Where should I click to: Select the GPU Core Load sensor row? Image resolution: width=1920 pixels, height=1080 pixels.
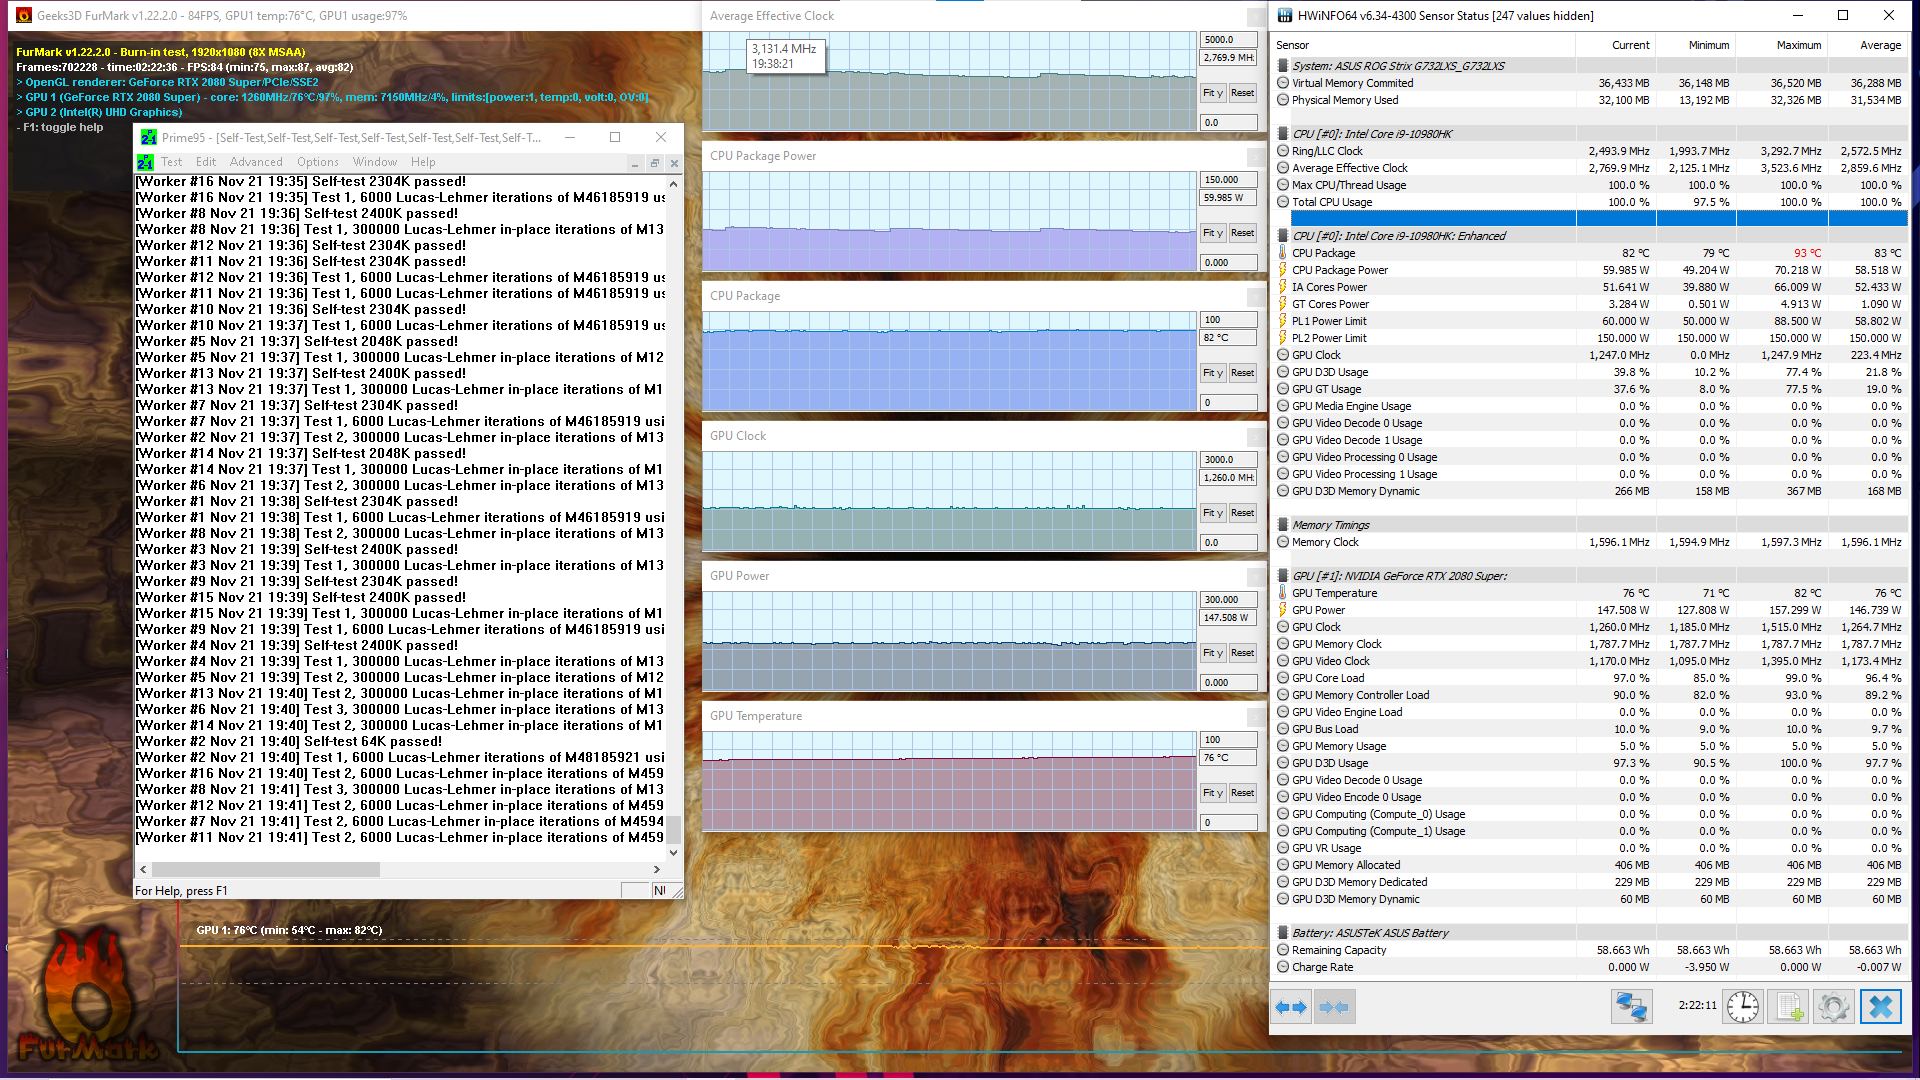tap(1590, 678)
